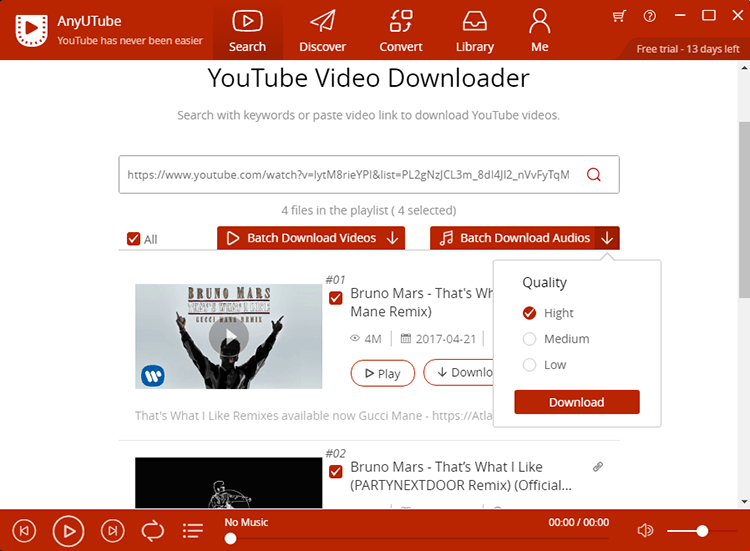Click play overlay on Bruno Mars thumbnail
750x551 pixels.
pos(229,336)
